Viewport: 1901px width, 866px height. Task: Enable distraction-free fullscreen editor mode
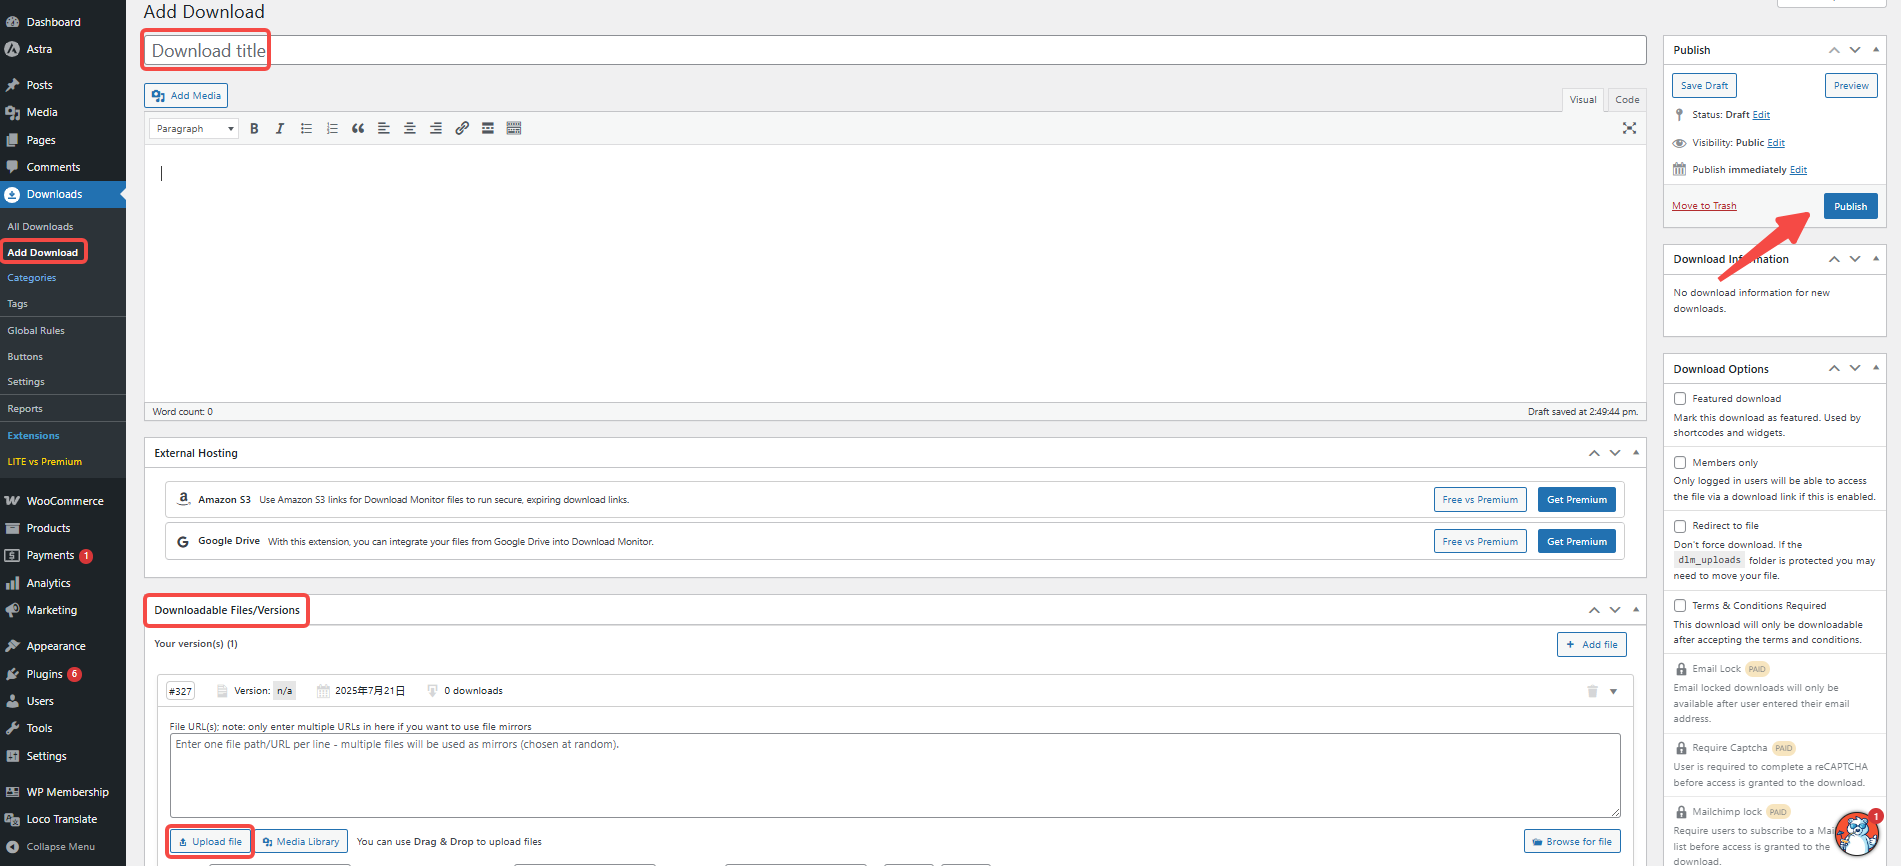click(1629, 128)
